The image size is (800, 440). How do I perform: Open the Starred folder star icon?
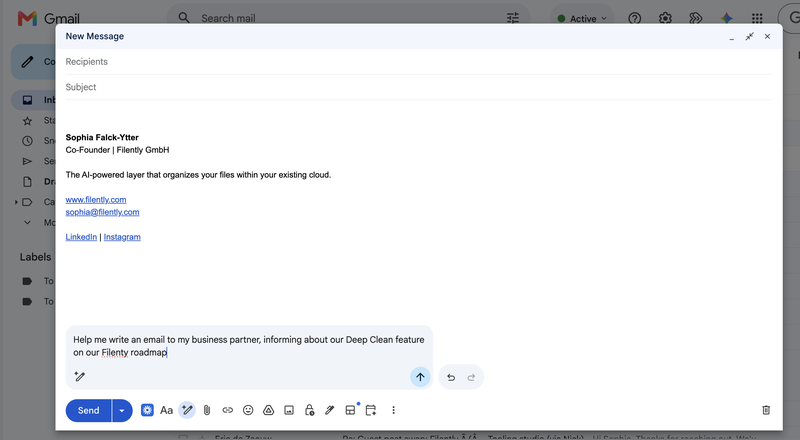tap(28, 120)
